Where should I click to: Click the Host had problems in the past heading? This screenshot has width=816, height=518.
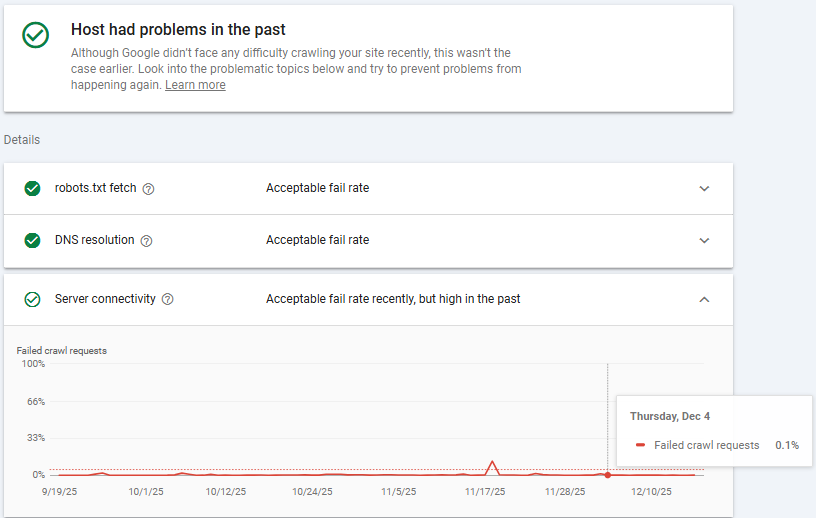point(178,30)
